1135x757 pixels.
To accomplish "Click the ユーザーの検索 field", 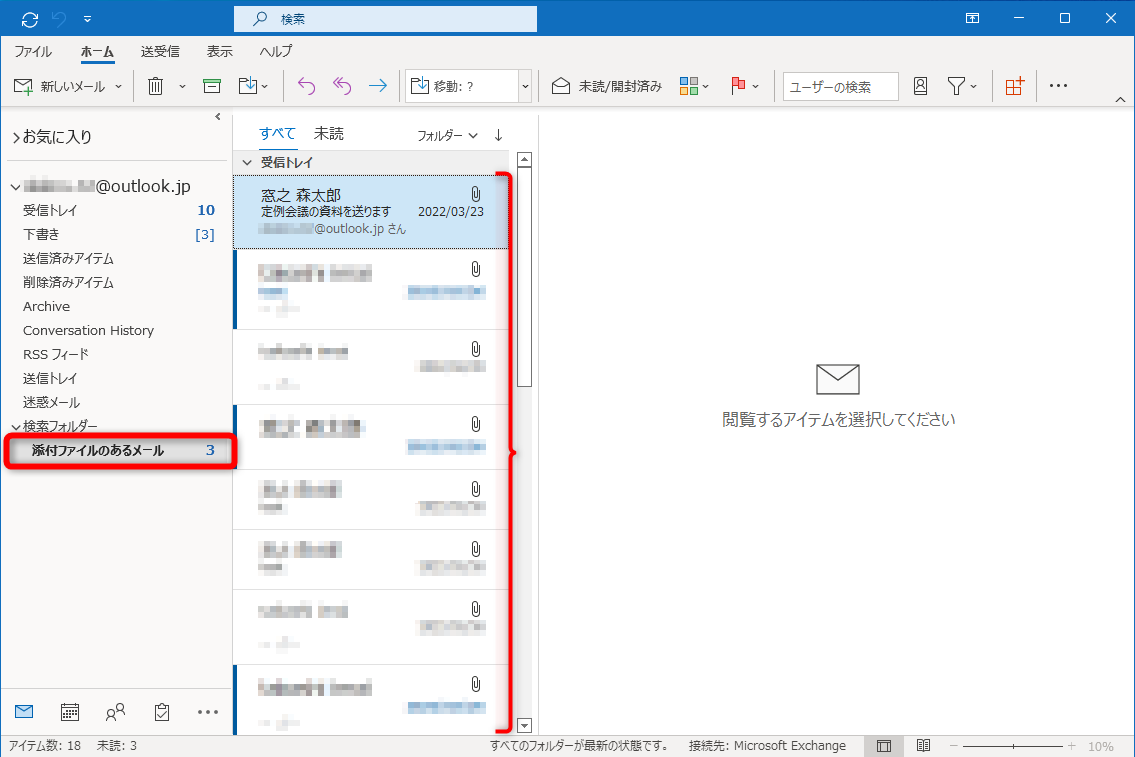I will click(840, 87).
